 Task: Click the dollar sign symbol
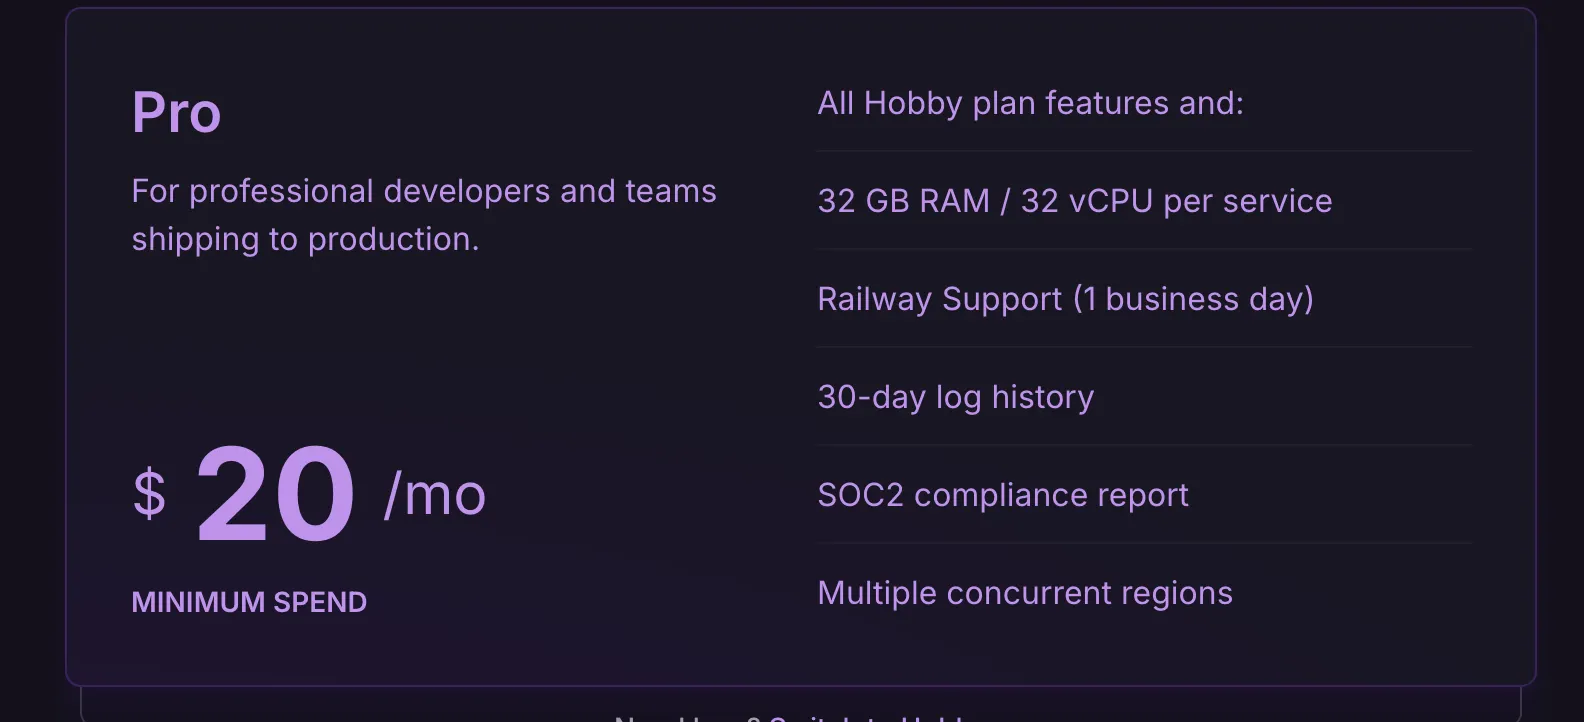149,494
